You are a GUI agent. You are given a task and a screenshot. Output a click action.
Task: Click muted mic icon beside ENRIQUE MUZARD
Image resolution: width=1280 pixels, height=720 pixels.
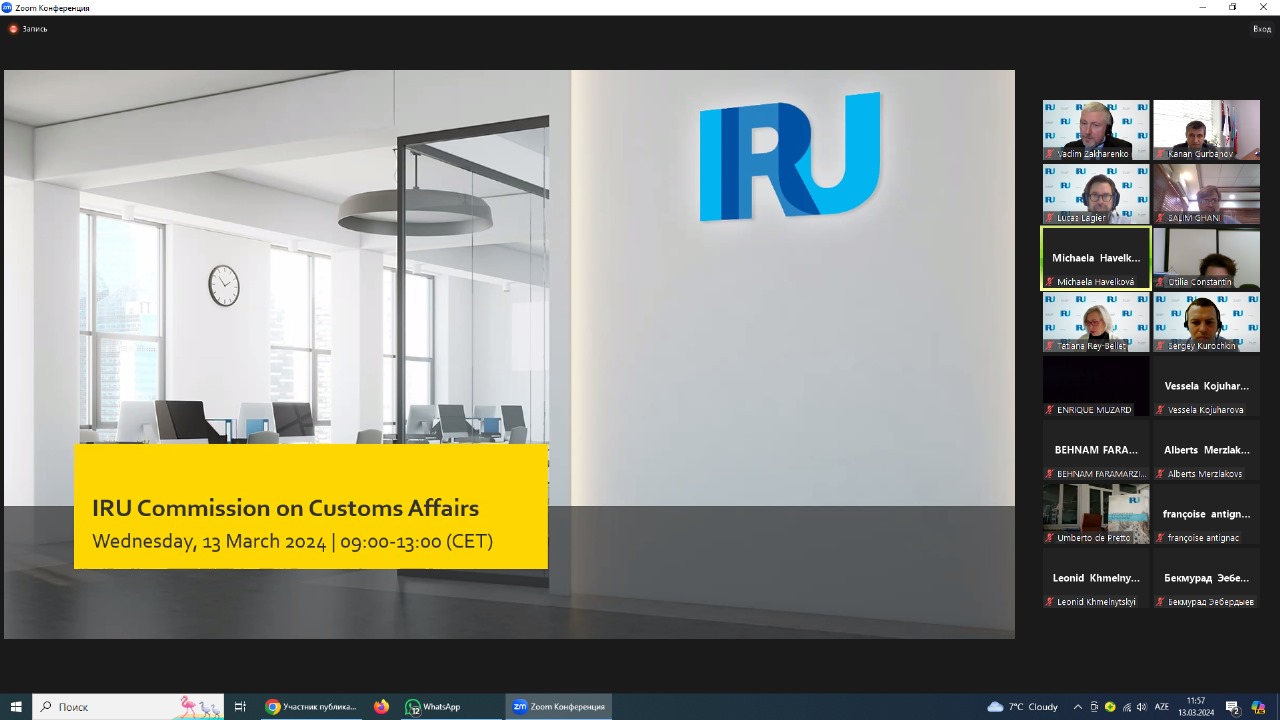pyautogui.click(x=1050, y=410)
